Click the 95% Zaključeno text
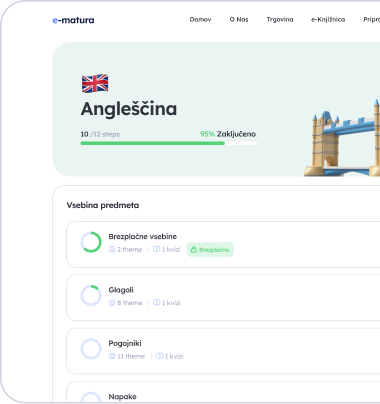Viewport: 380px width, 404px height. point(228,134)
